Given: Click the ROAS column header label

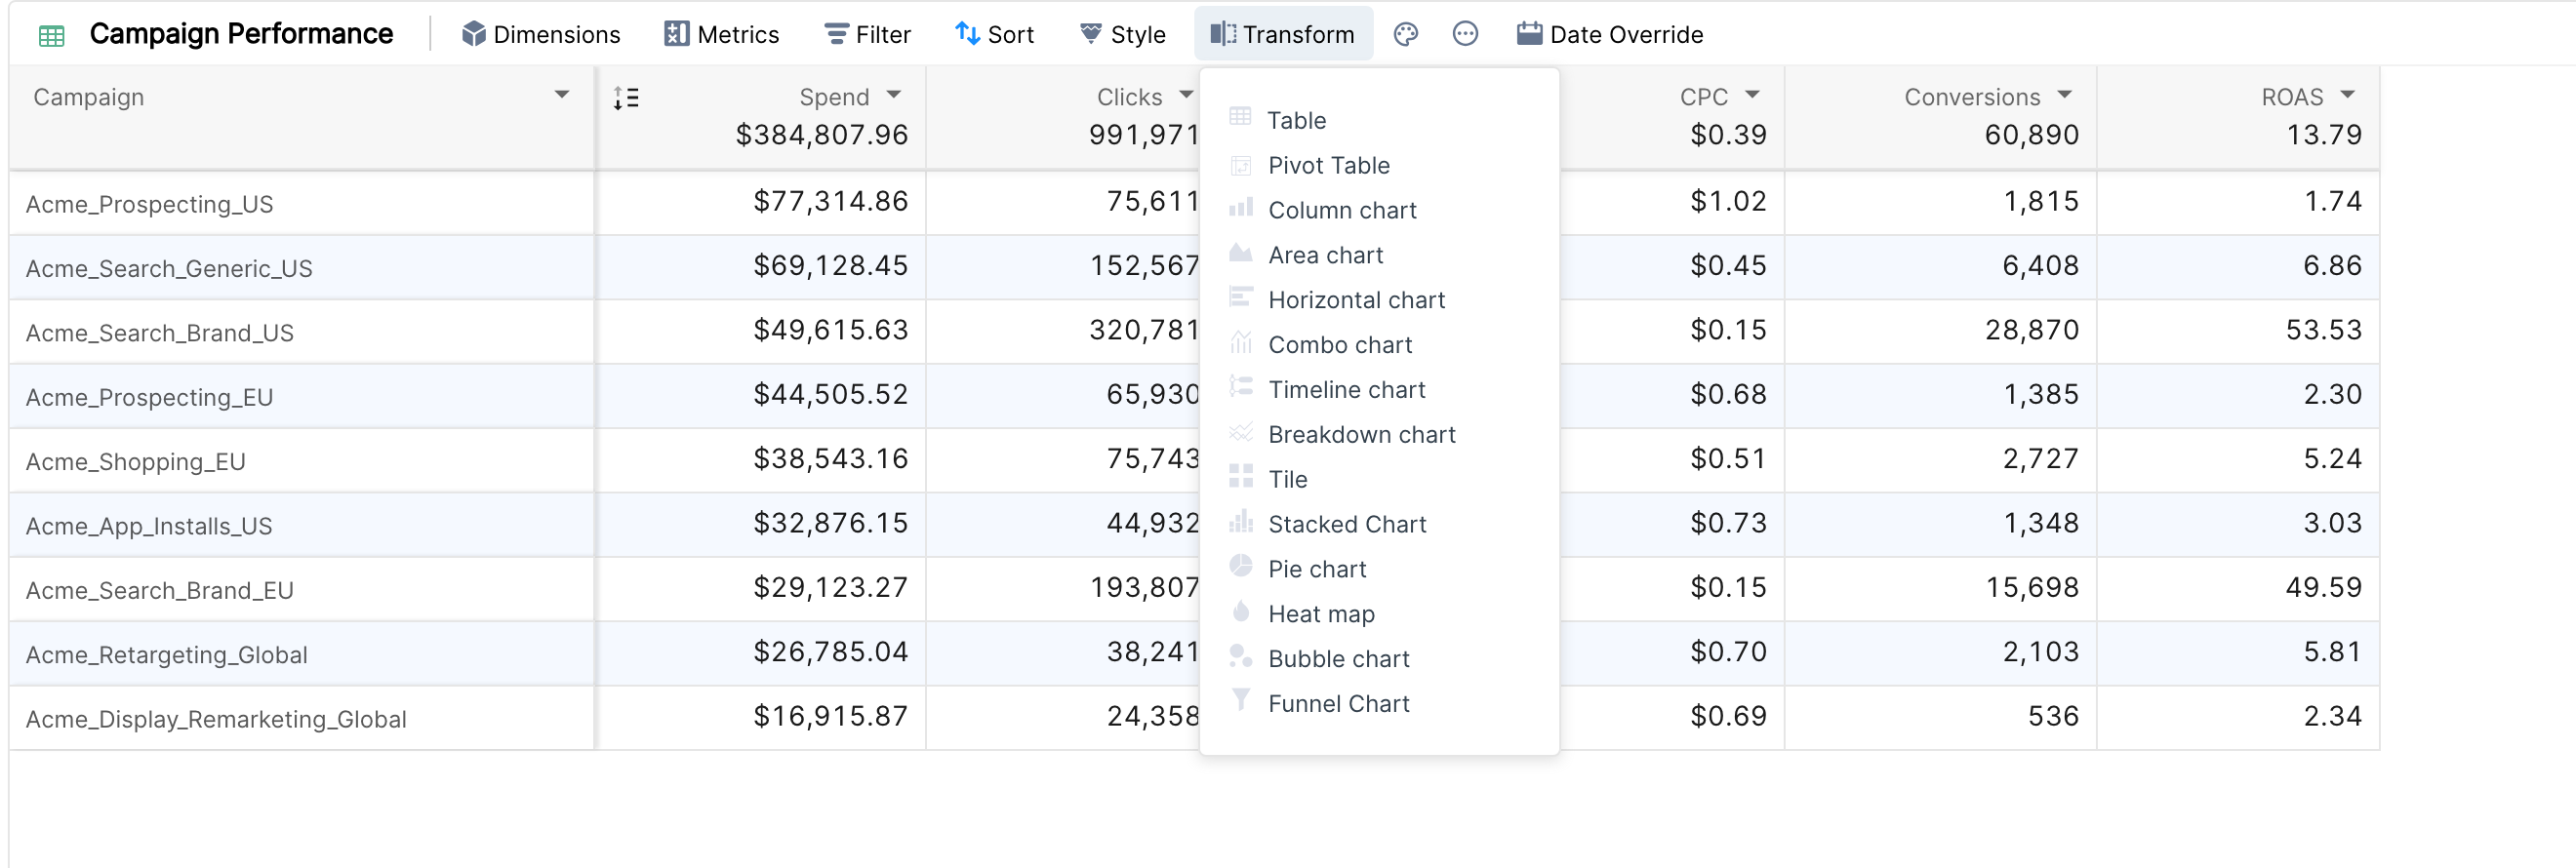Looking at the screenshot, I should click(x=2292, y=97).
